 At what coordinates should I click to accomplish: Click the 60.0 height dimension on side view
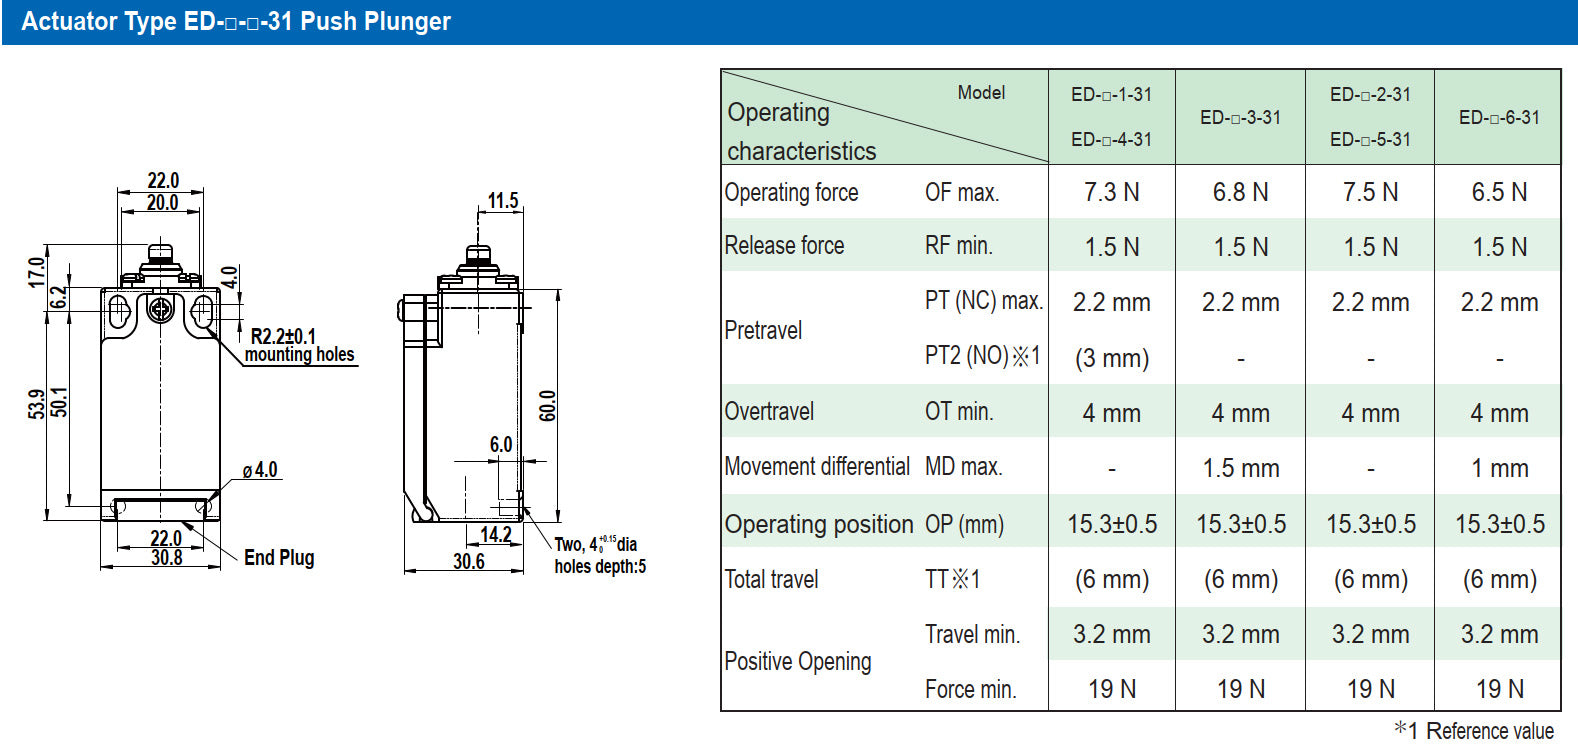click(x=548, y=406)
